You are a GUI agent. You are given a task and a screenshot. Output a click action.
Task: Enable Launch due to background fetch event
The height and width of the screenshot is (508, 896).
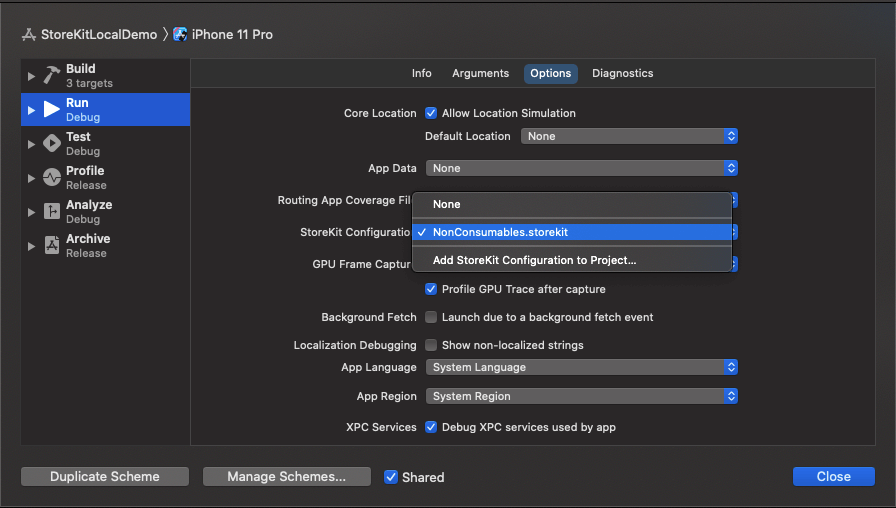pyautogui.click(x=432, y=317)
